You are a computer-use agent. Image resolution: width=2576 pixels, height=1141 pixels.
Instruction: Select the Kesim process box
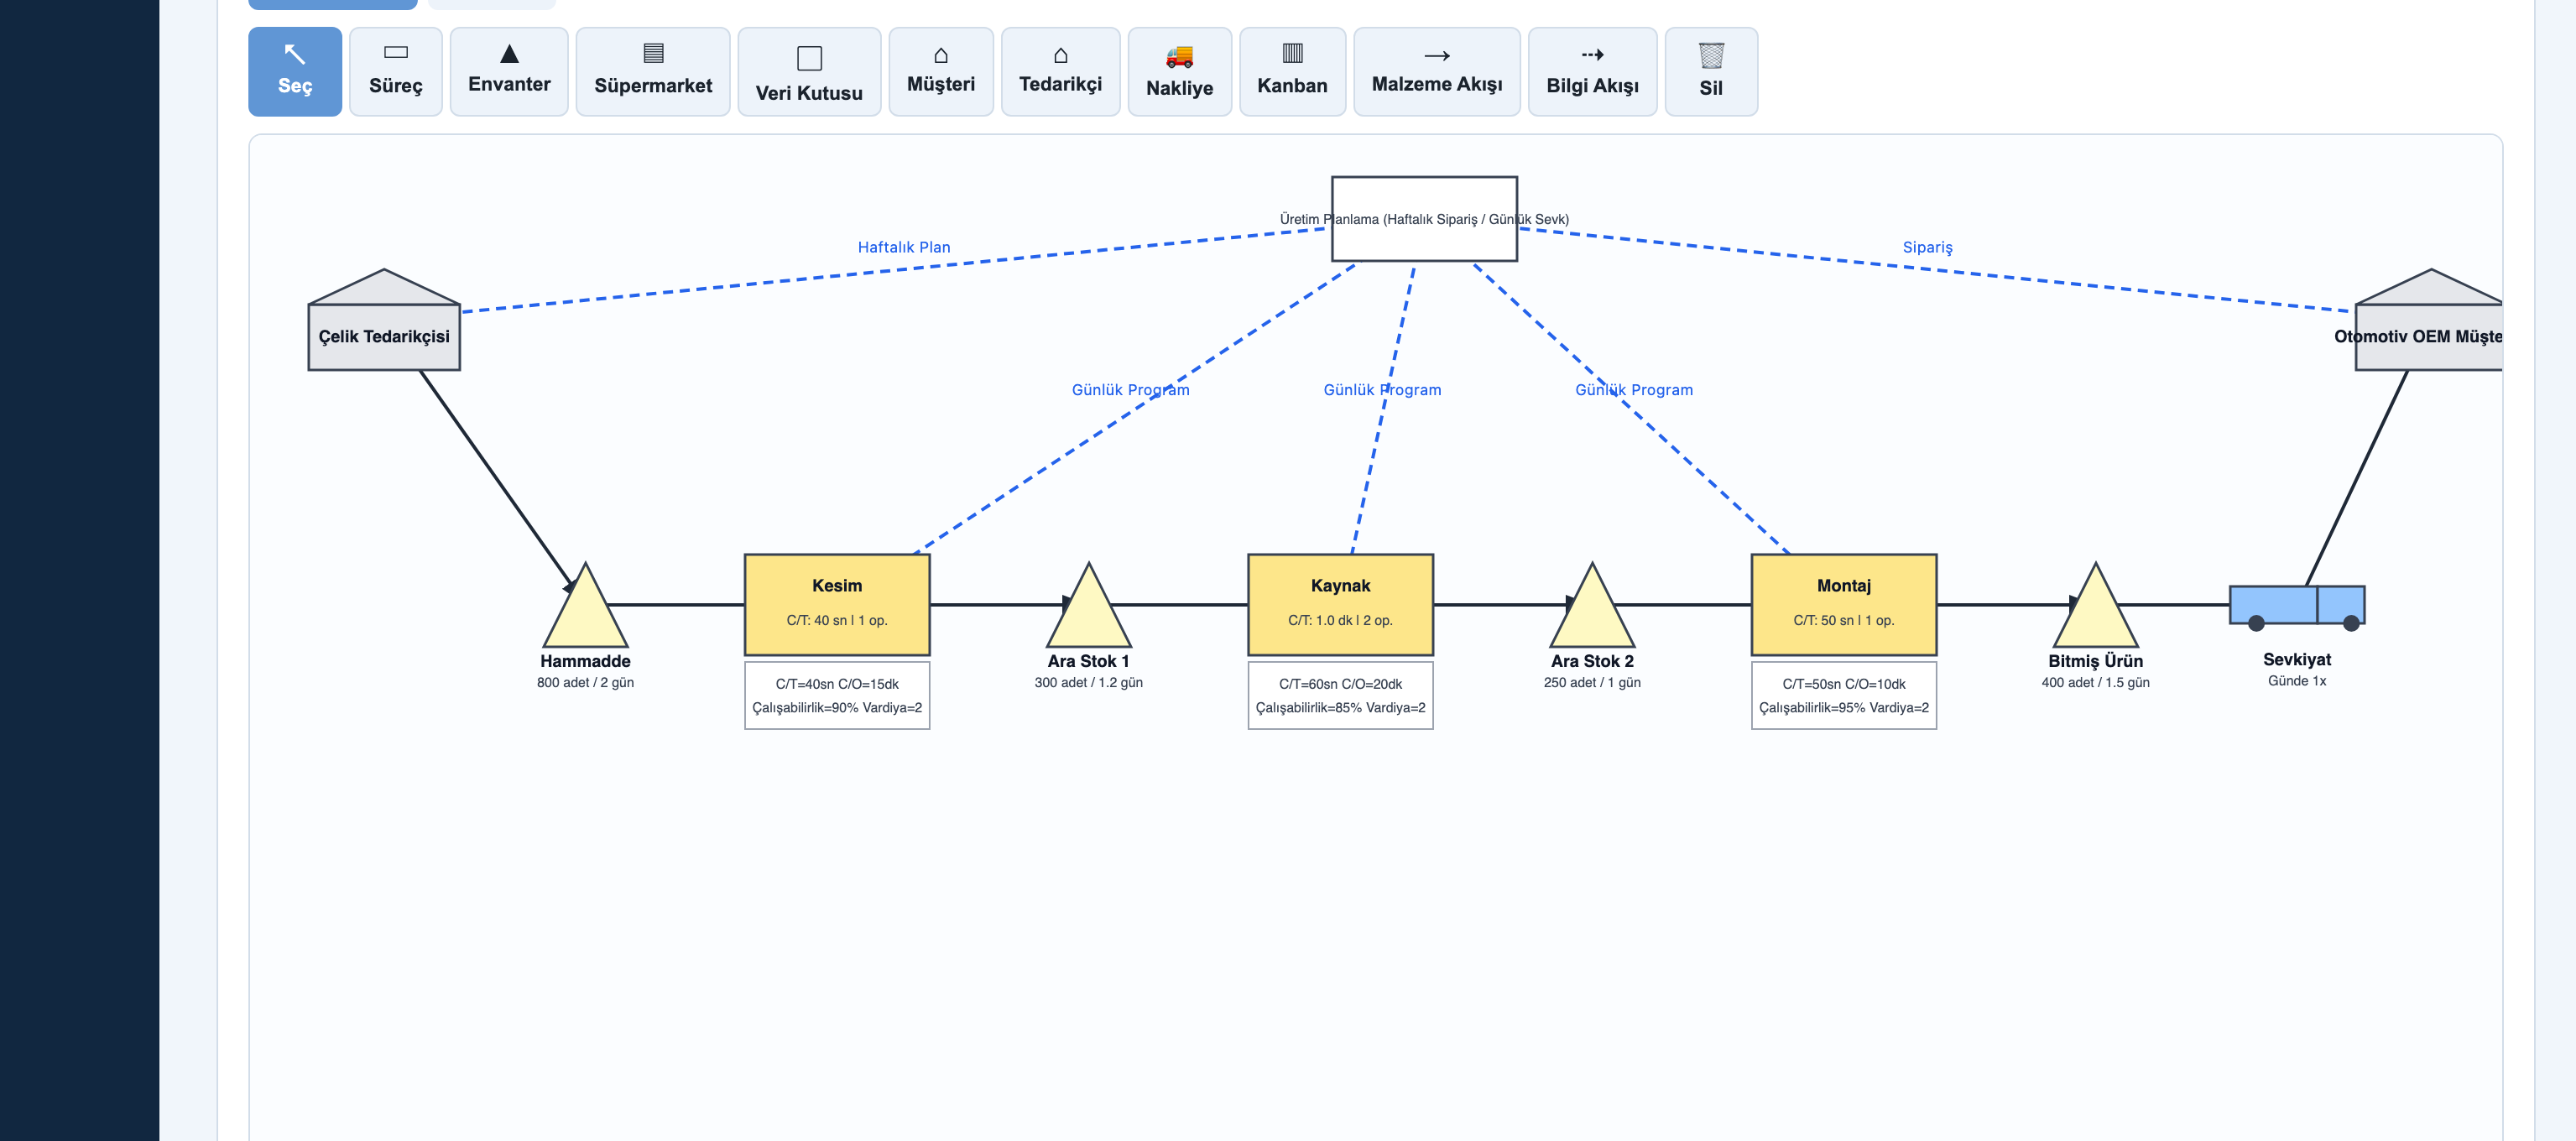[x=837, y=604]
